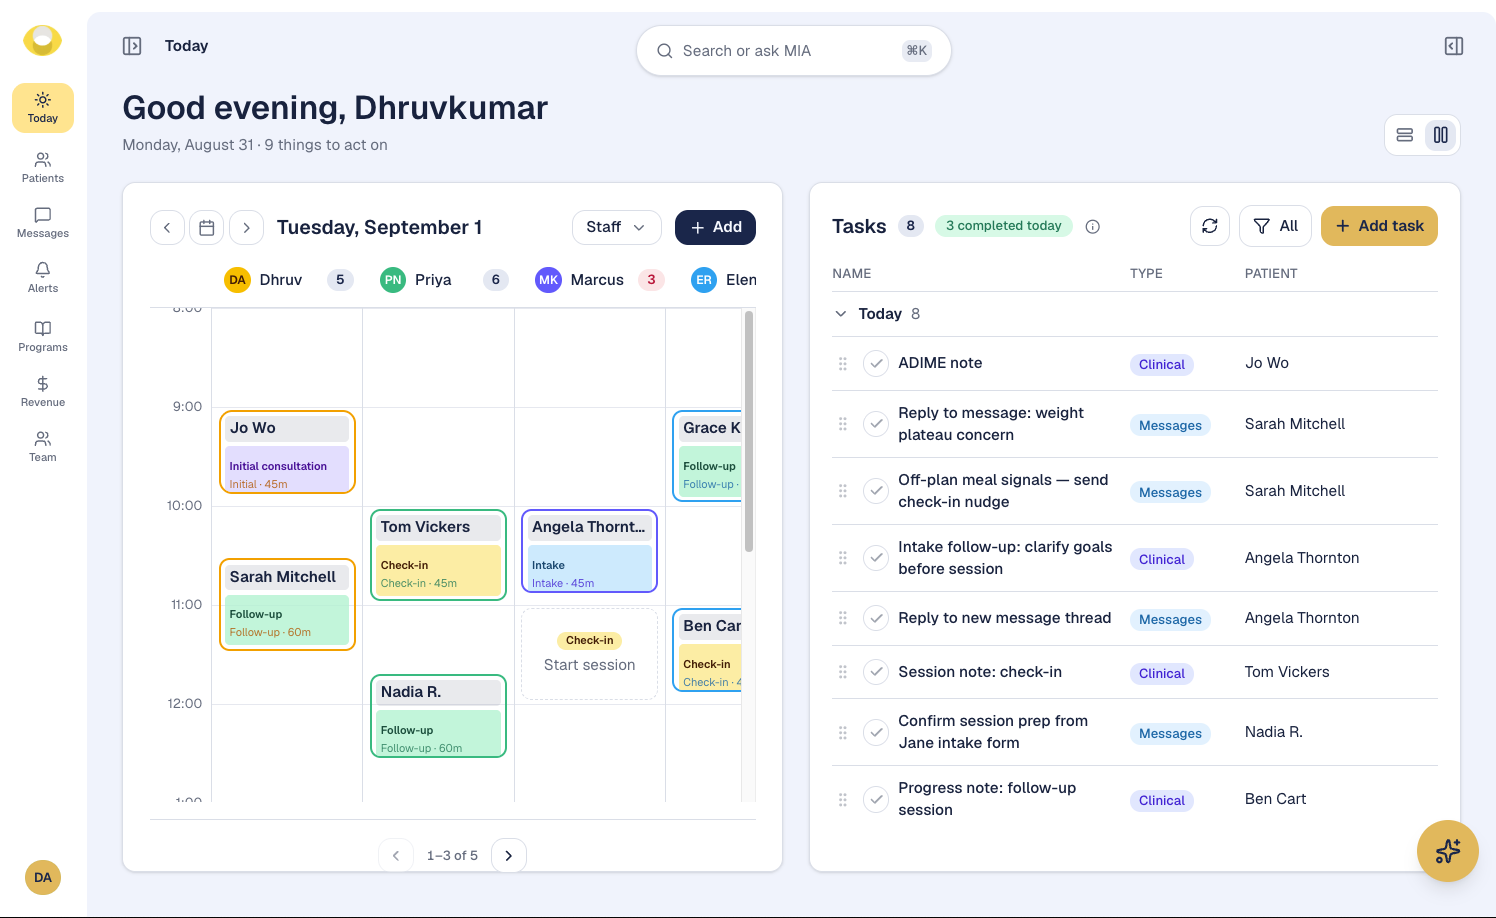Switch to side-by-side columns layout view
The image size is (1496, 918).
pos(1441,135)
